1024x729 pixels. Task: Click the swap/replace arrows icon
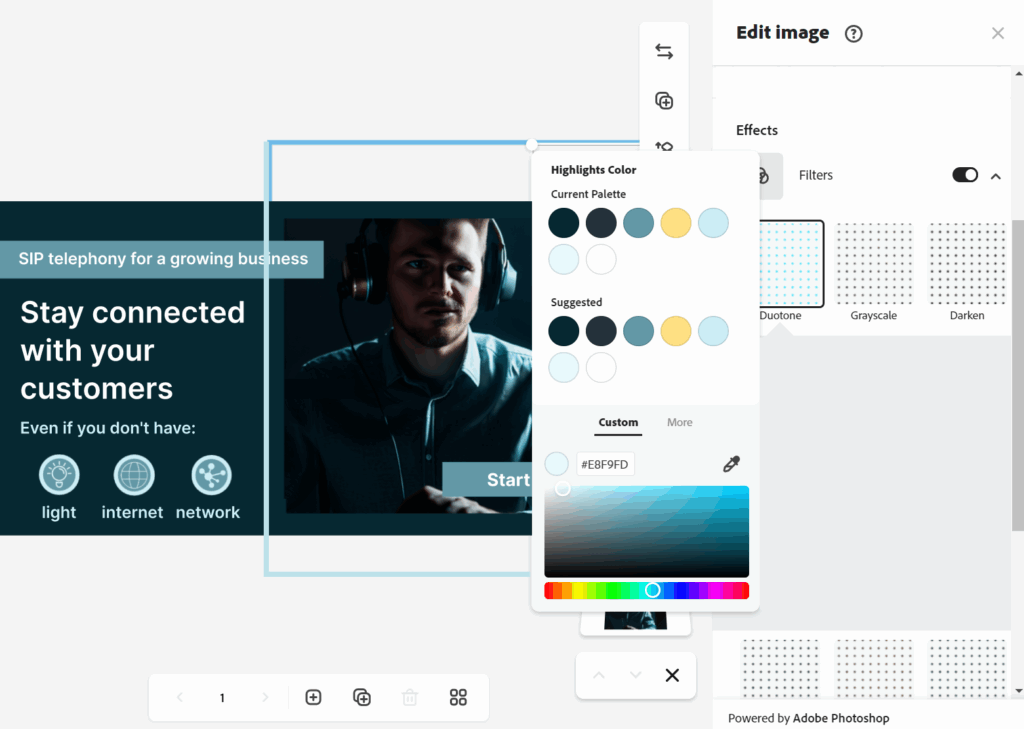click(x=664, y=51)
